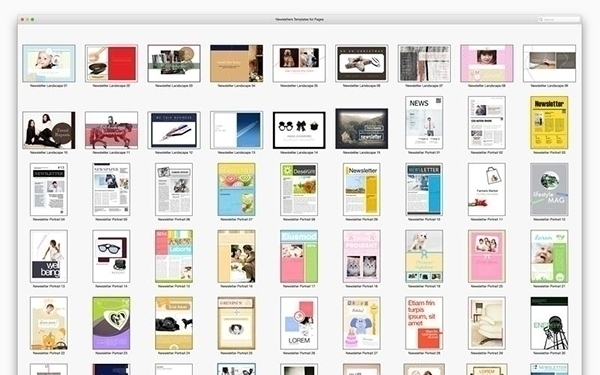Open Newsletter Portrait 12 lifestyle MAG template

(x=549, y=189)
